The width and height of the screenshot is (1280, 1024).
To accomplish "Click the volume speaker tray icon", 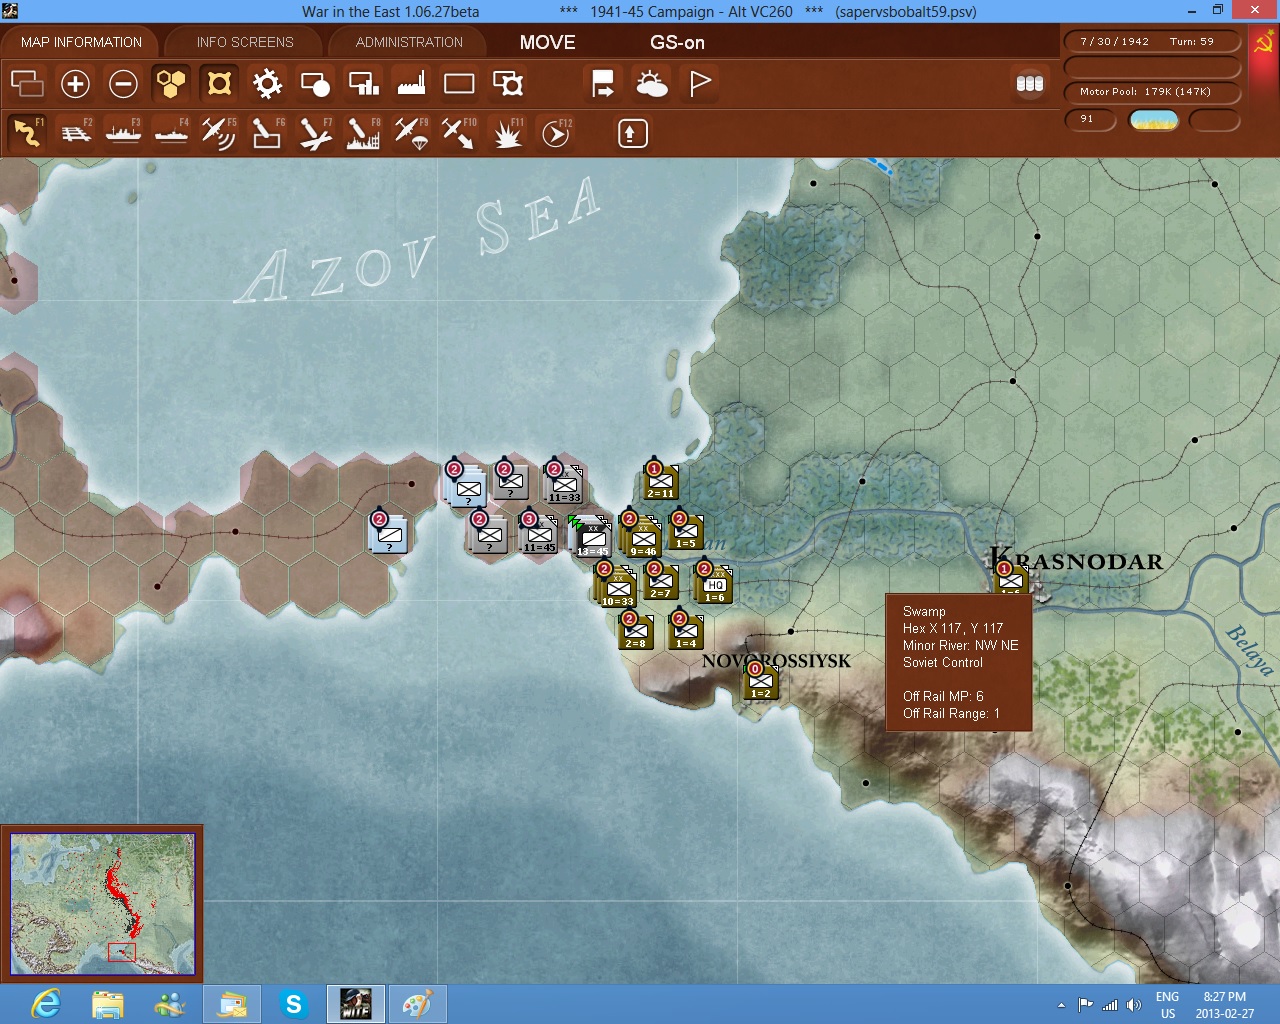I will coord(1133,1004).
